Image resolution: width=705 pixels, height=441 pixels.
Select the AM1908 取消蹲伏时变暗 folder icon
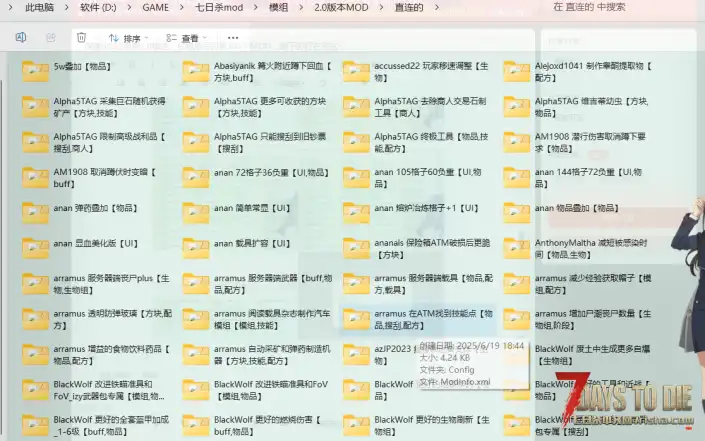[35, 178]
